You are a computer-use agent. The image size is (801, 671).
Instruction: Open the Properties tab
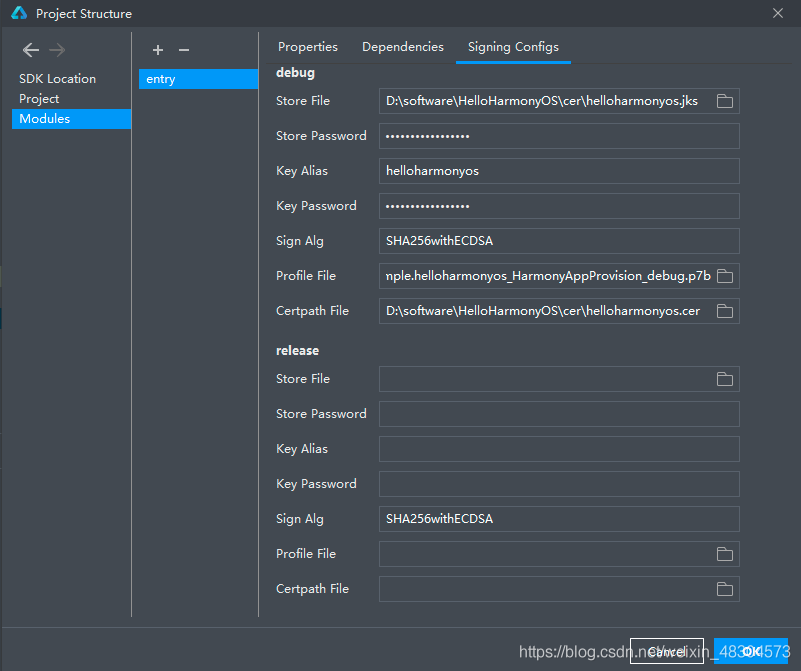pos(308,47)
